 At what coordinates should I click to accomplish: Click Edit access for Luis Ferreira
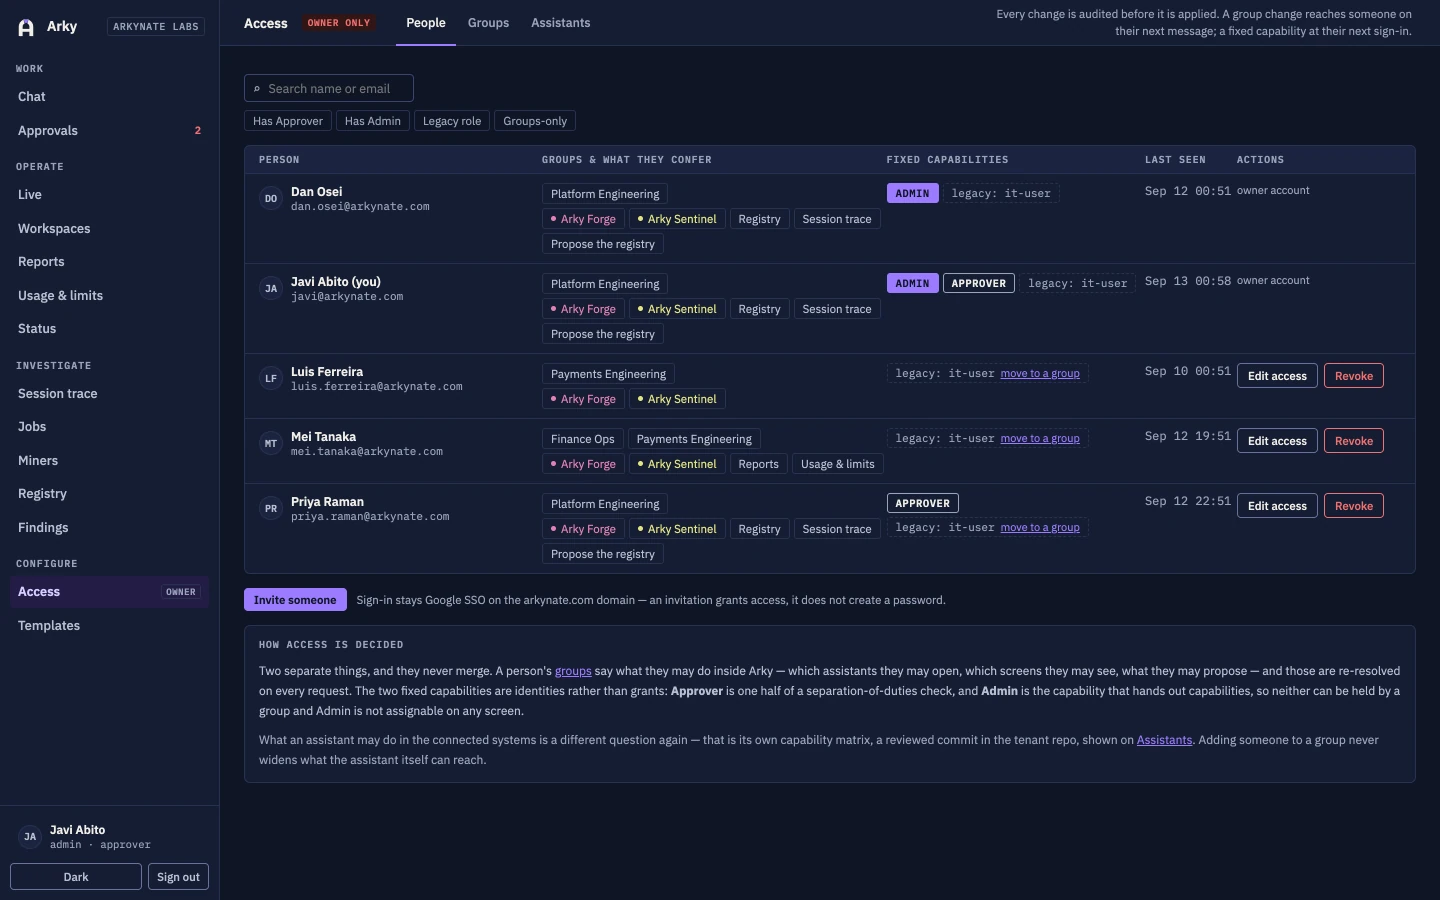(x=1277, y=376)
